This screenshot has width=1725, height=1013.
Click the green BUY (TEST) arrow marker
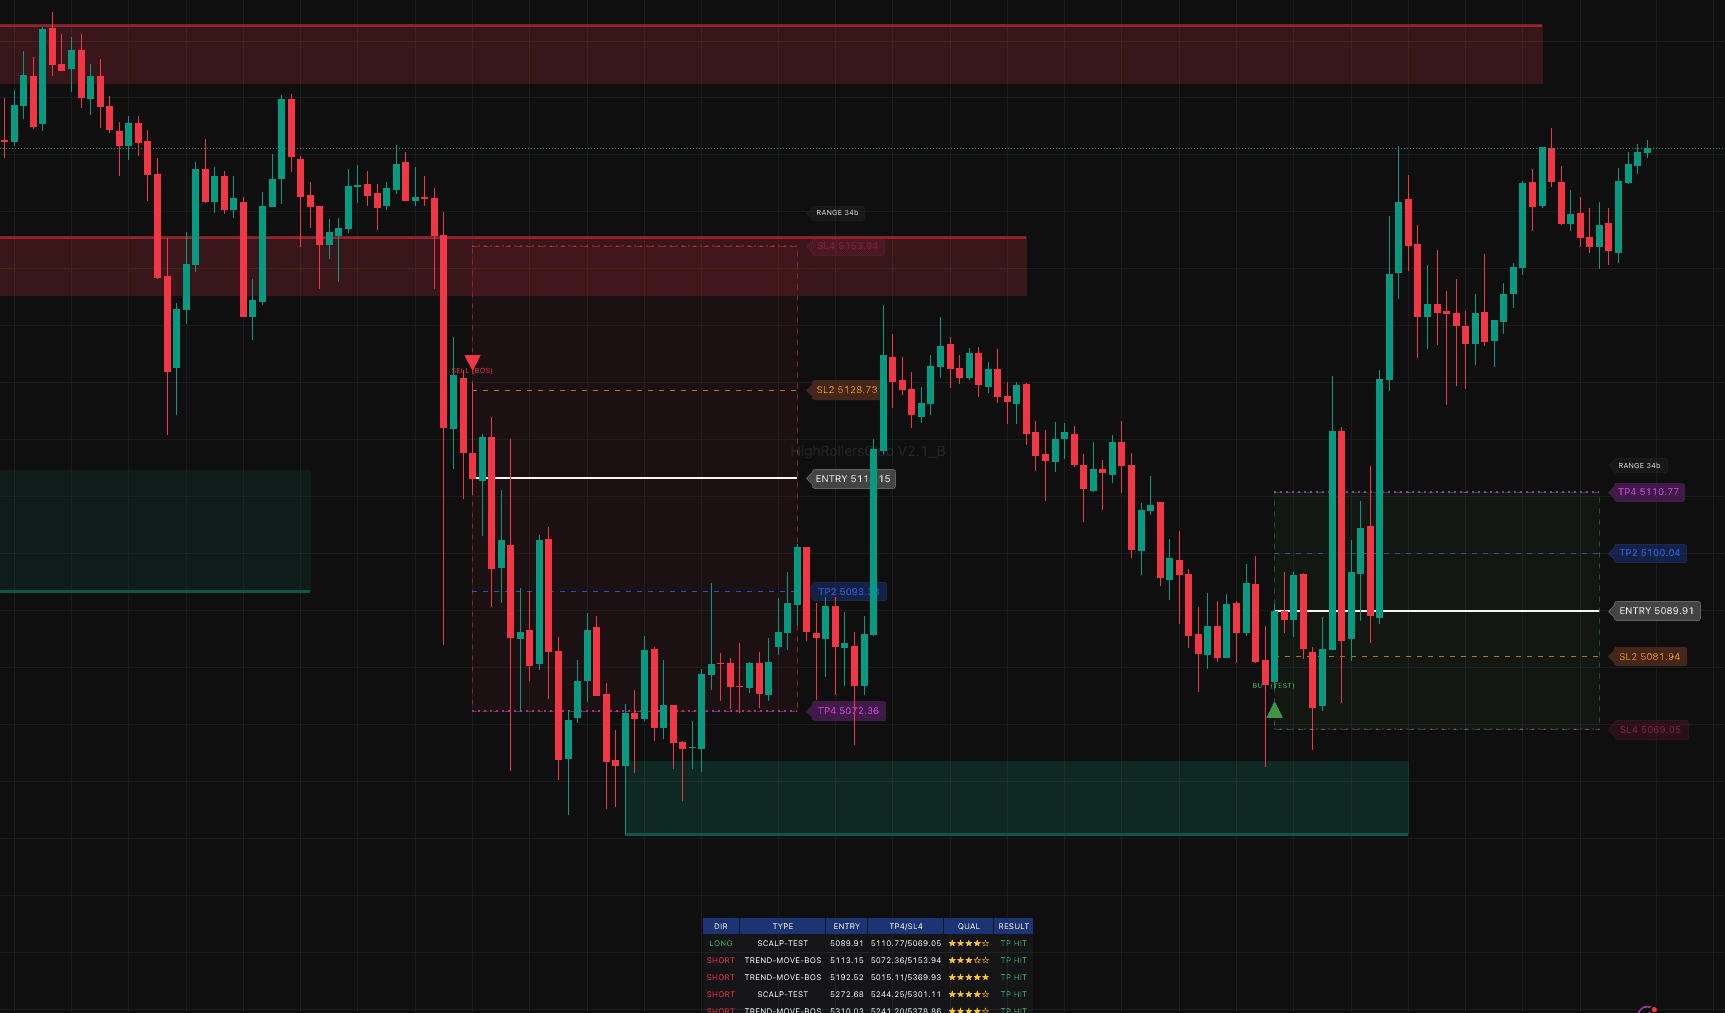pos(1274,709)
